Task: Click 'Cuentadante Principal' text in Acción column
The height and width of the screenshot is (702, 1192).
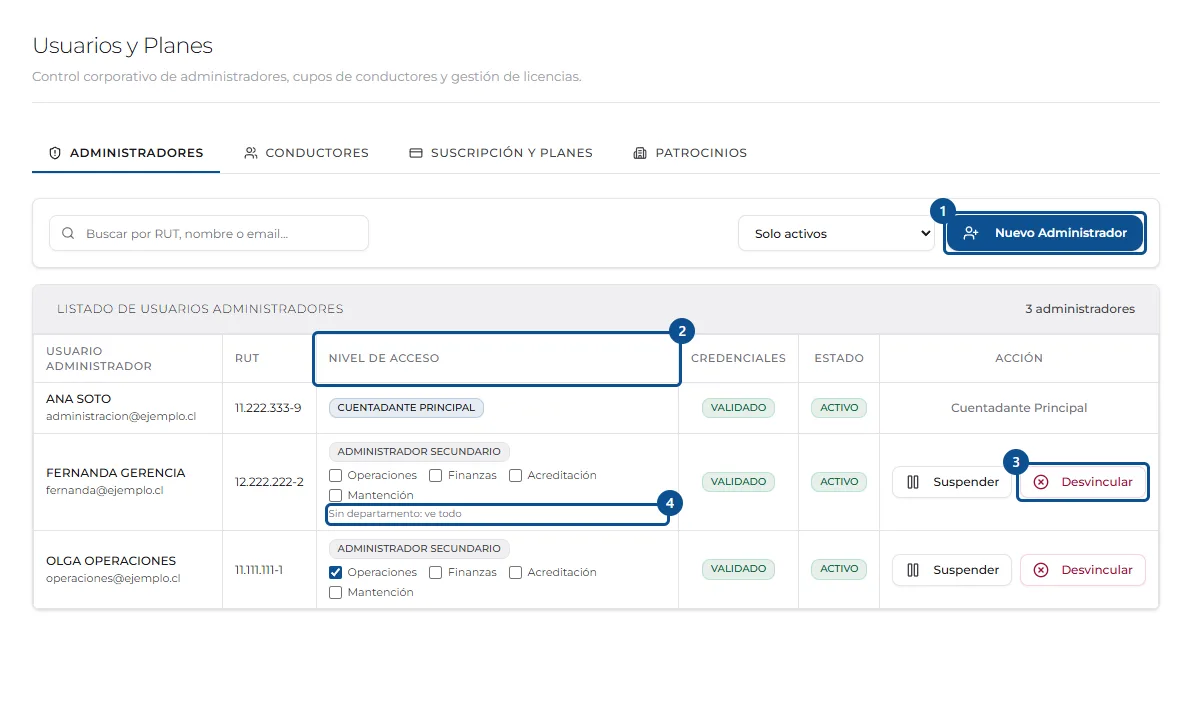Action: [x=1019, y=408]
